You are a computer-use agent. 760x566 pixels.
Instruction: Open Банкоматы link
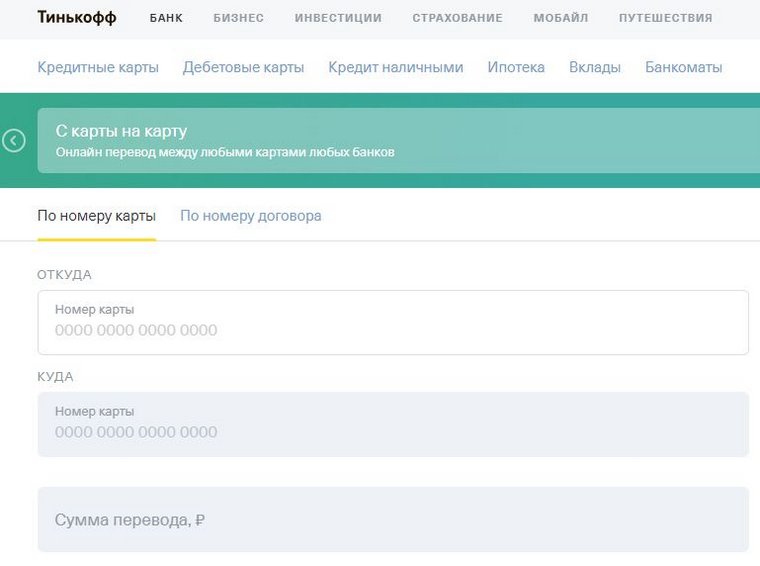coord(683,67)
